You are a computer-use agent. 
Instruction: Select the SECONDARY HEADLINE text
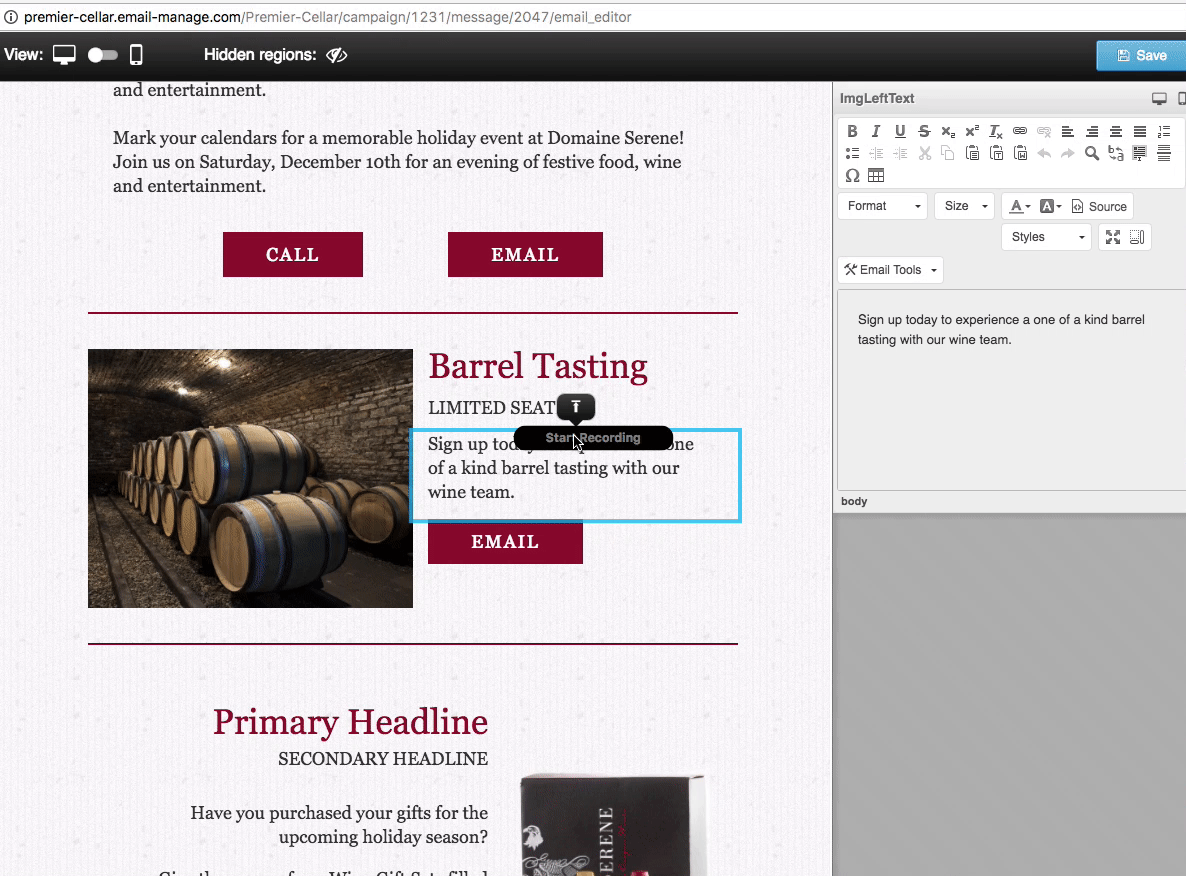pos(383,759)
